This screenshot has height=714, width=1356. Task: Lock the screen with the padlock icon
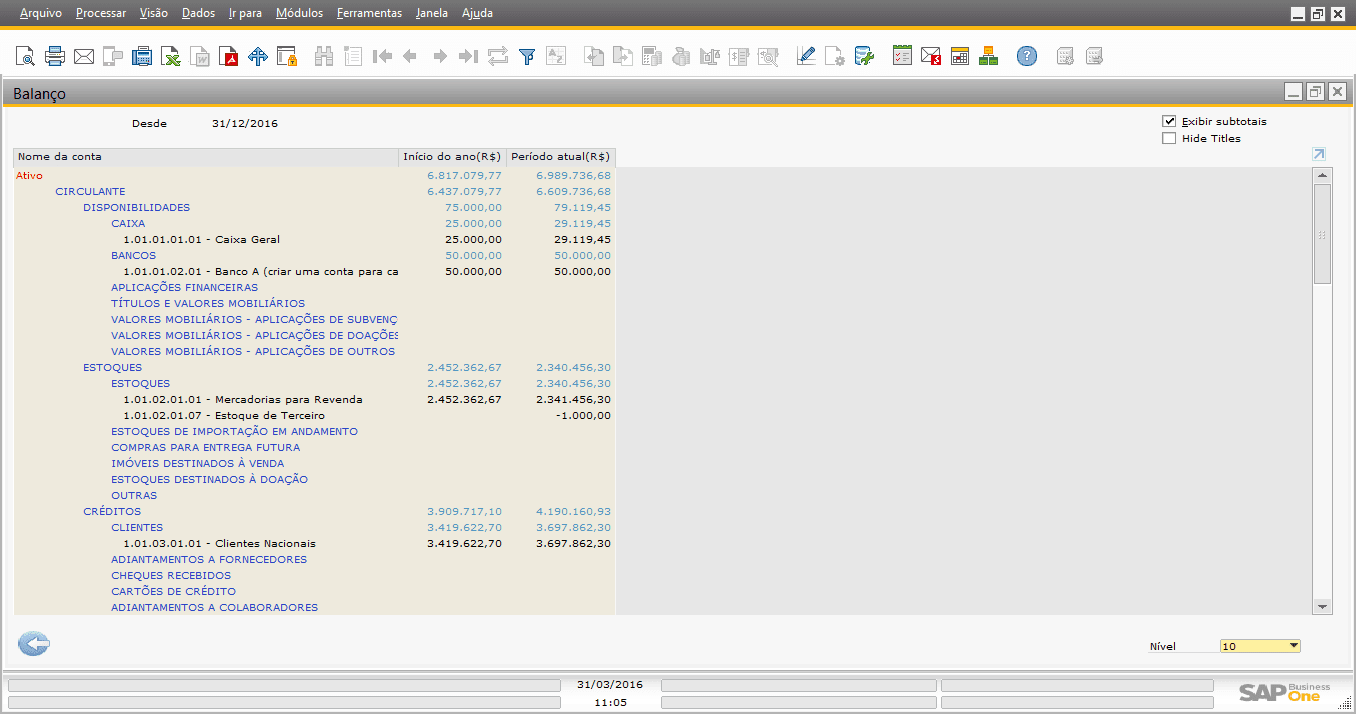[x=288, y=56]
